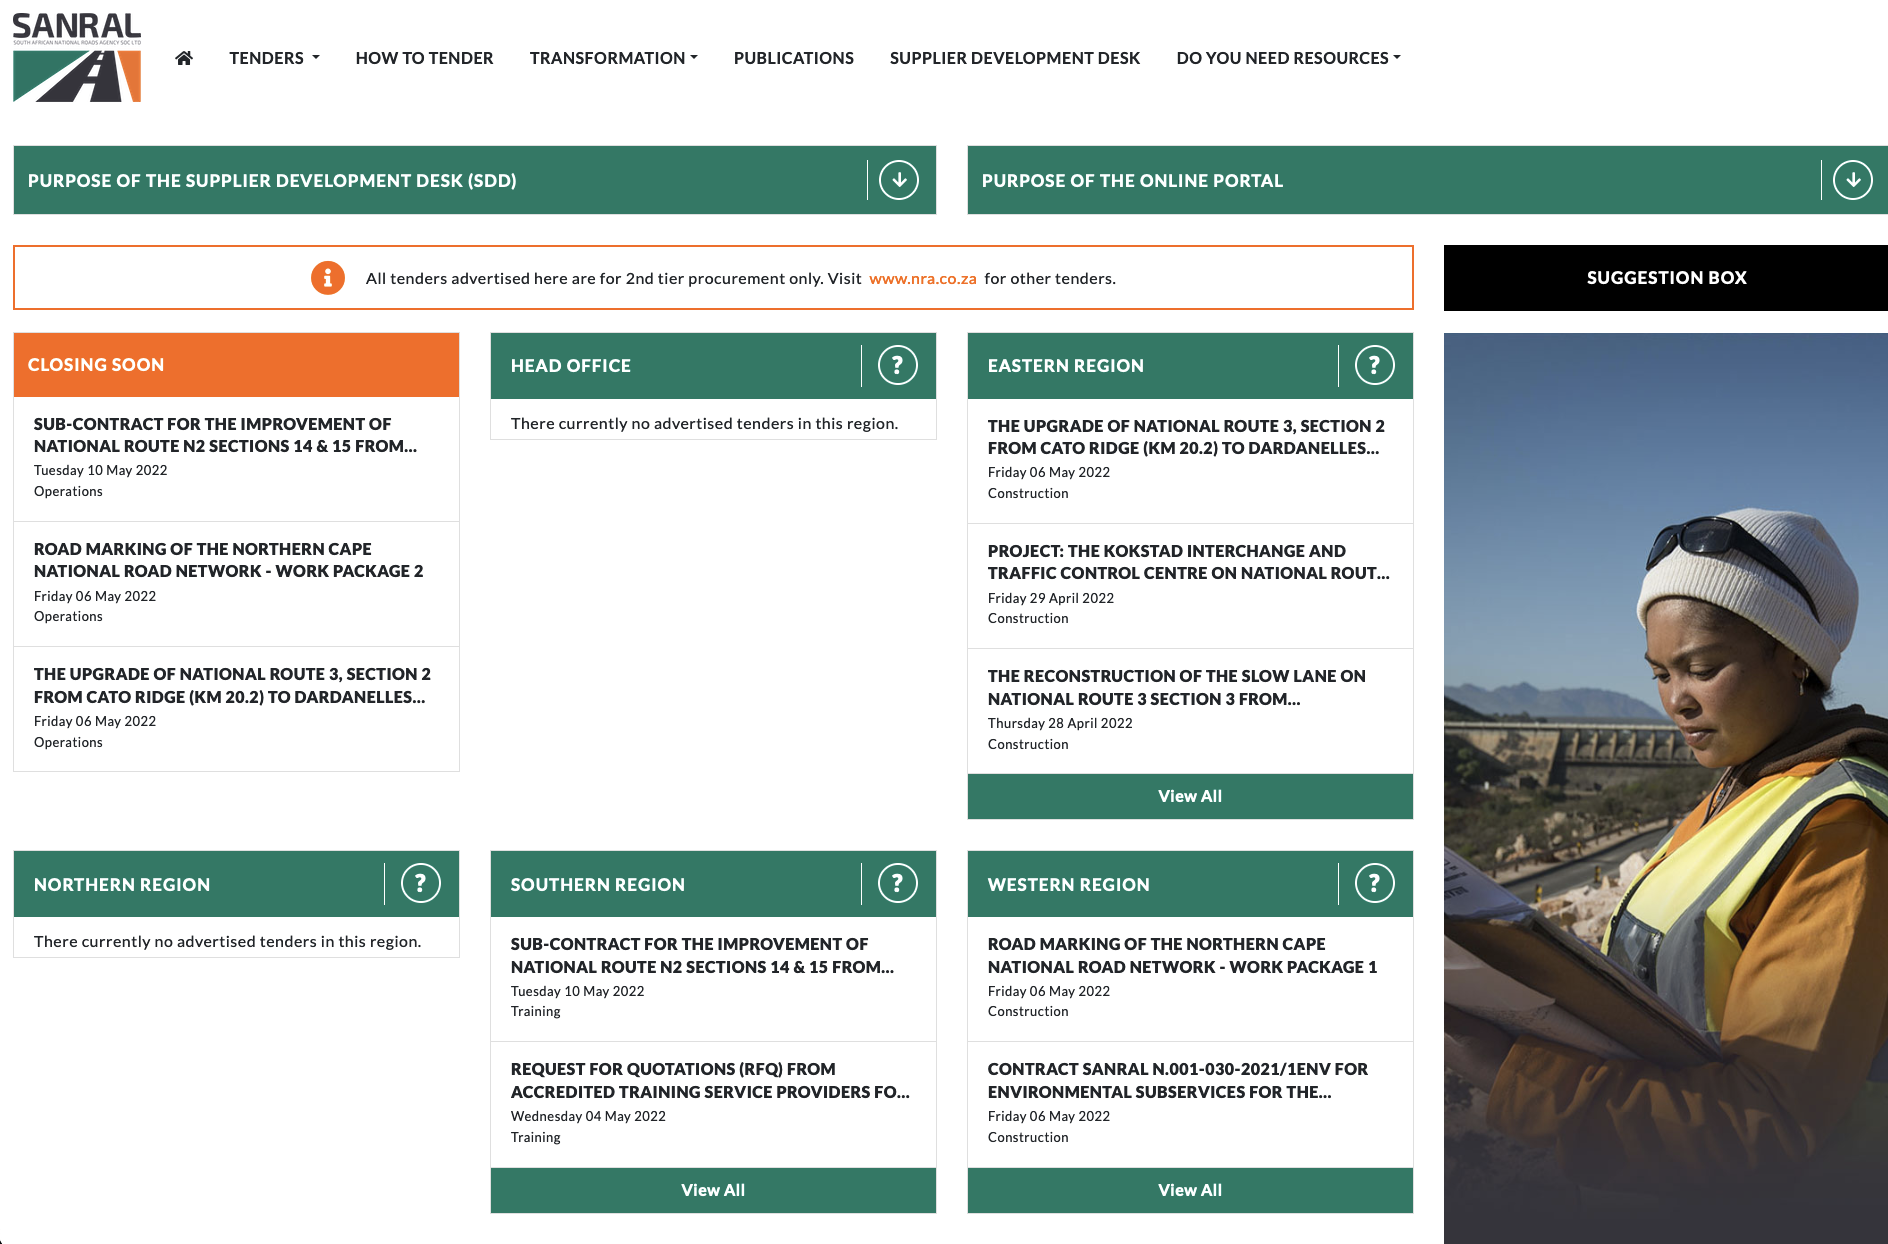Screen dimensions: 1888x1244
Task: Click the SANRAL logo
Action: 77,58
